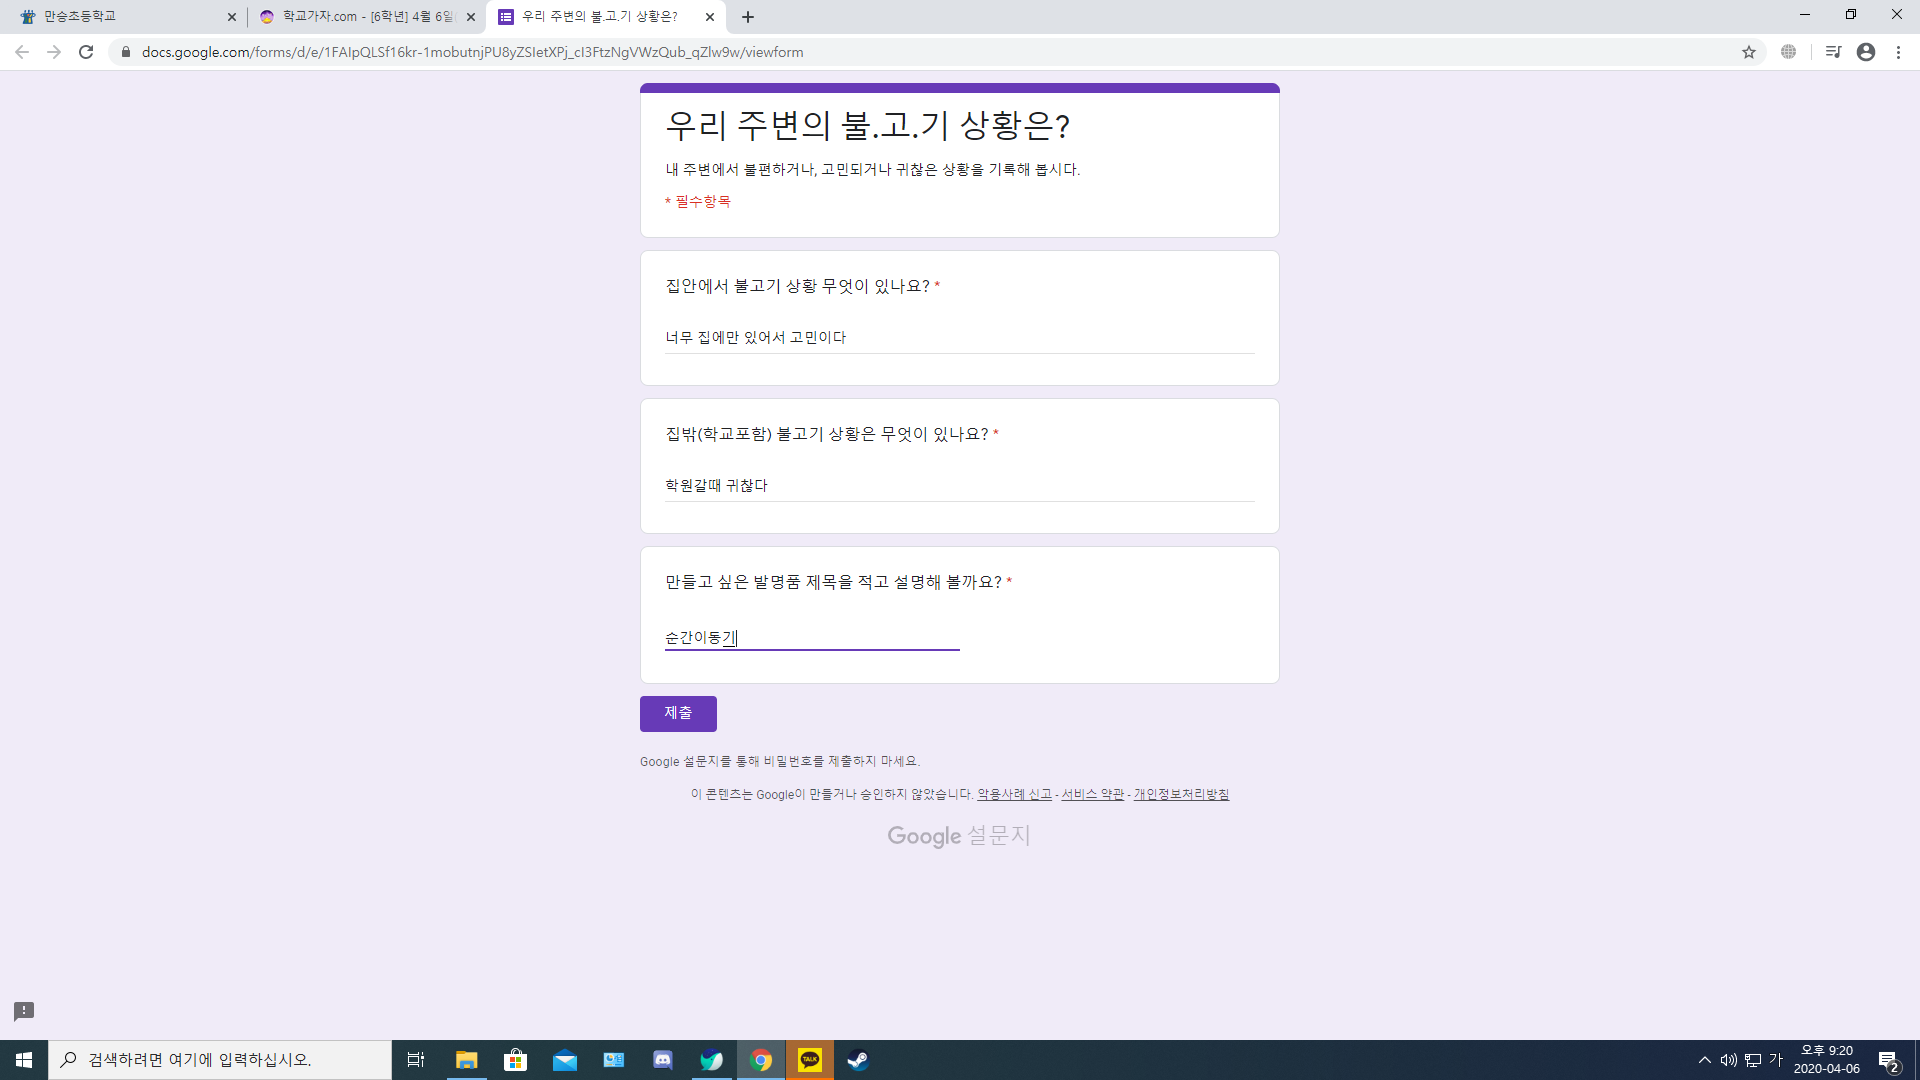Open a new browser tab
Screen dimensions: 1920x1080
[x=748, y=17]
